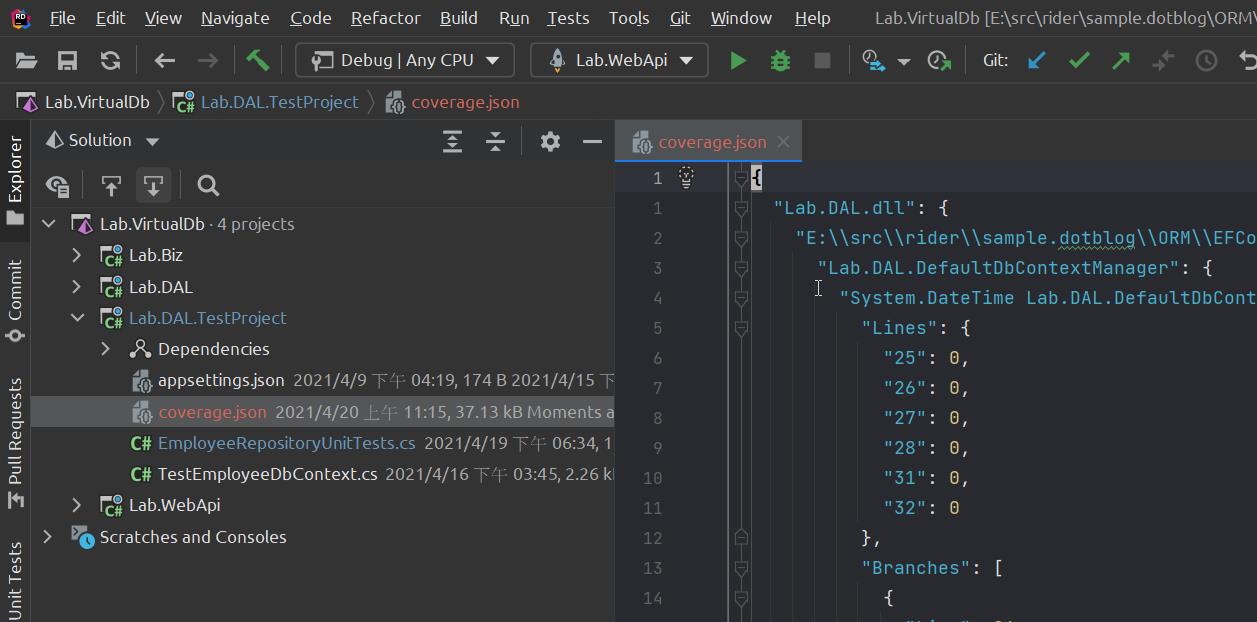The width and height of the screenshot is (1257, 622).
Task: Open the Pull Requests tool window tab
Action: tap(15, 442)
